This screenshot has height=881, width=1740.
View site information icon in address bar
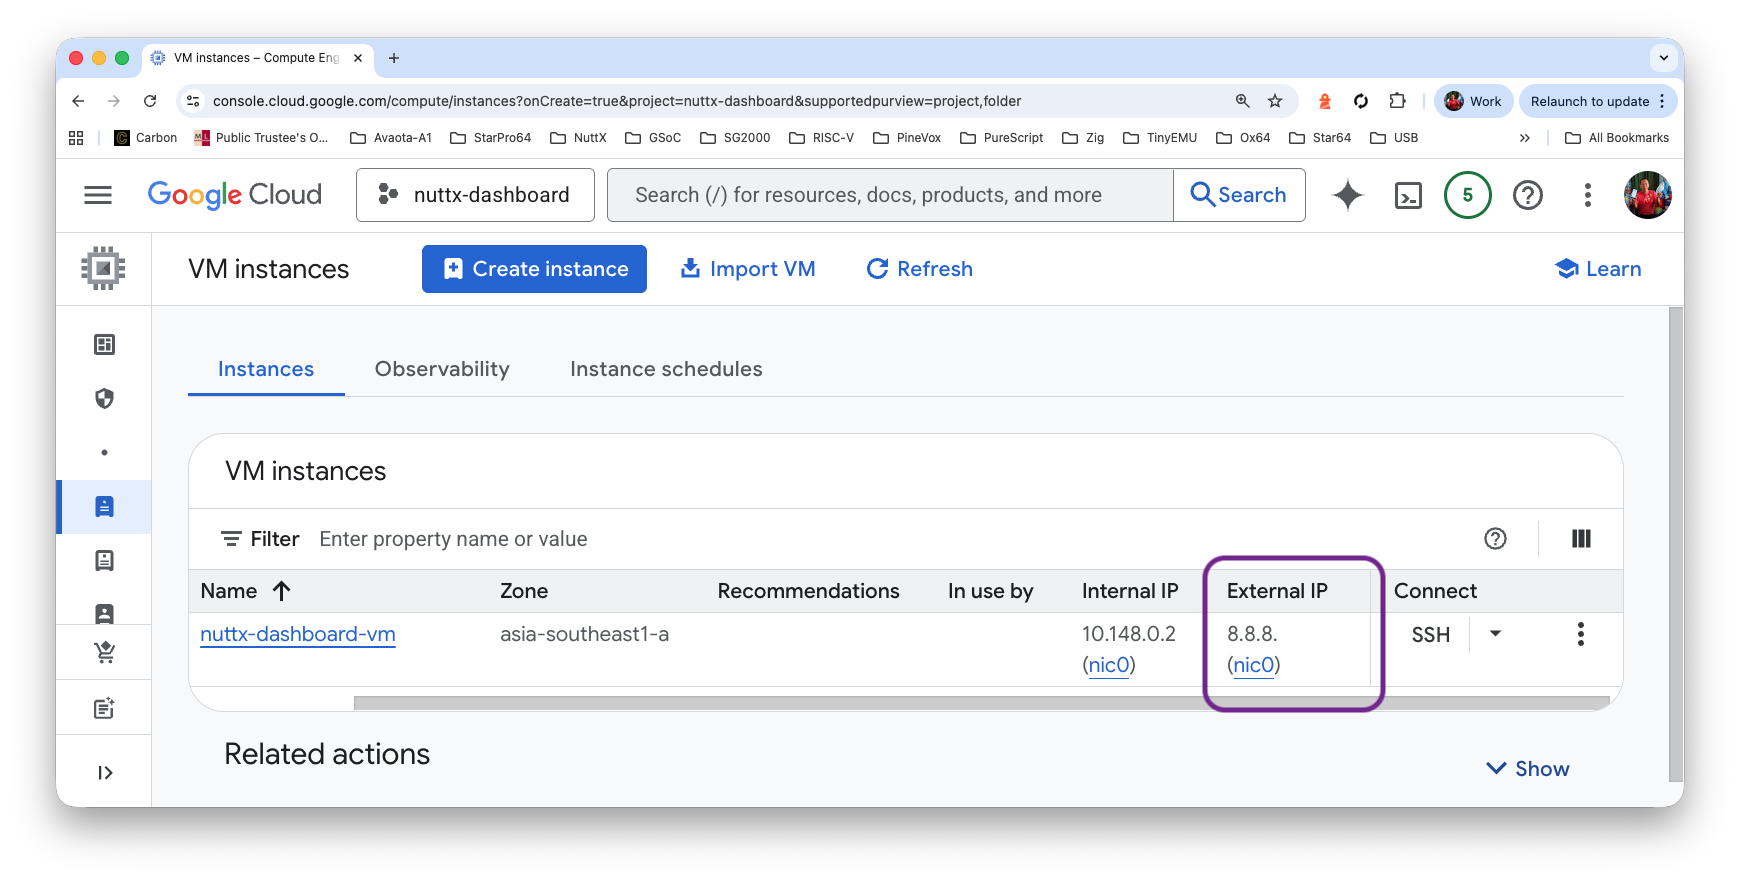[194, 101]
